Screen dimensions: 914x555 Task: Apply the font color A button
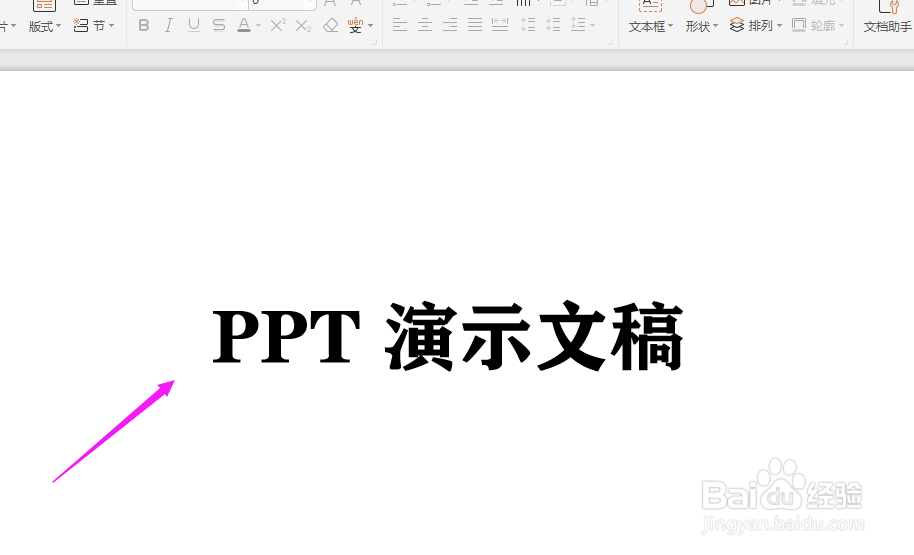click(244, 26)
